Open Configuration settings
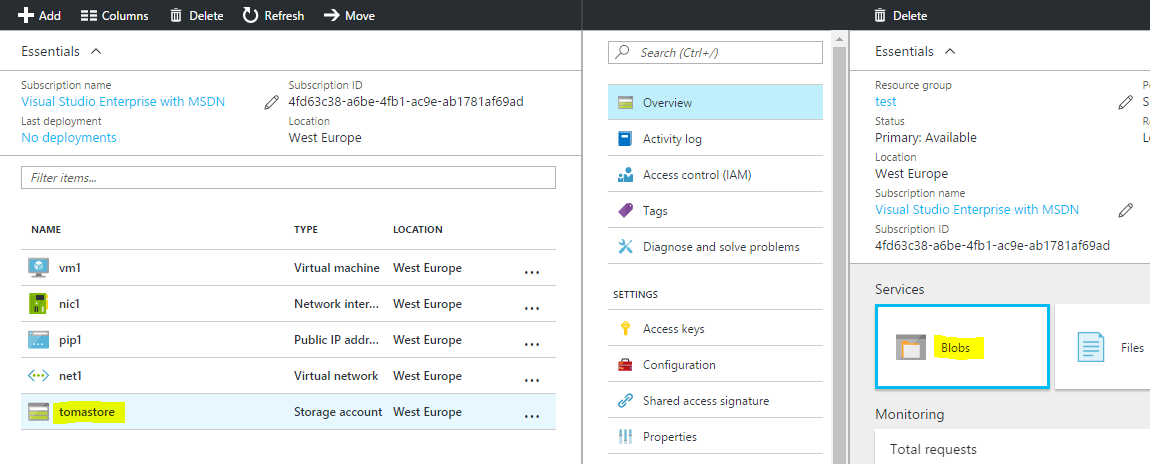This screenshot has width=1150, height=464. (x=715, y=364)
